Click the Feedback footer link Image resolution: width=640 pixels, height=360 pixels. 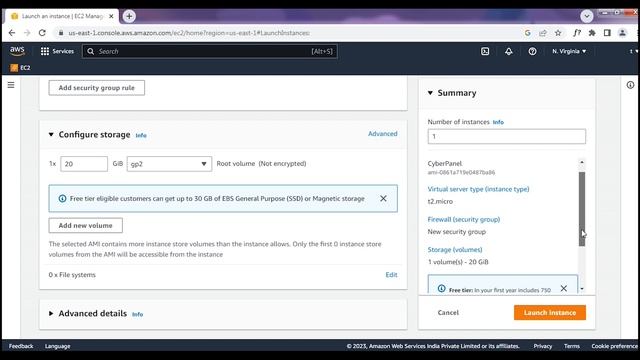coord(21,346)
